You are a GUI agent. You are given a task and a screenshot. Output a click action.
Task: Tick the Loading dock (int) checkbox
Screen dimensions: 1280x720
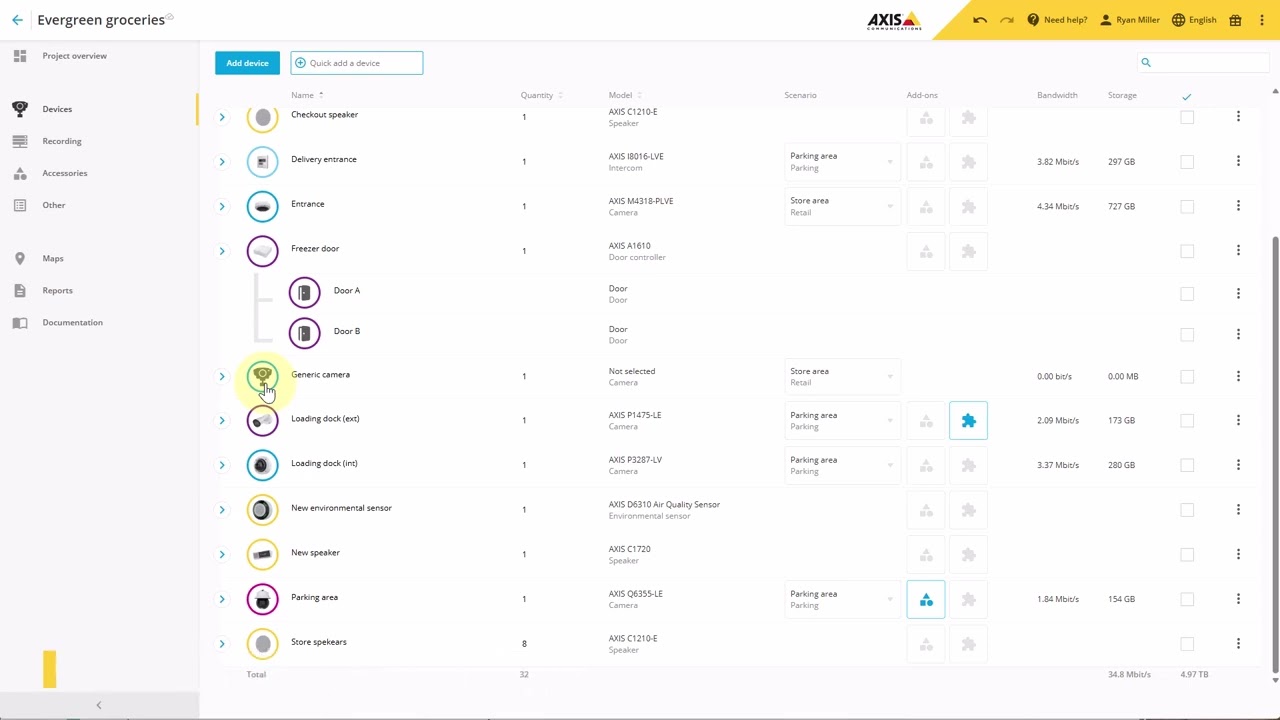(1187, 465)
